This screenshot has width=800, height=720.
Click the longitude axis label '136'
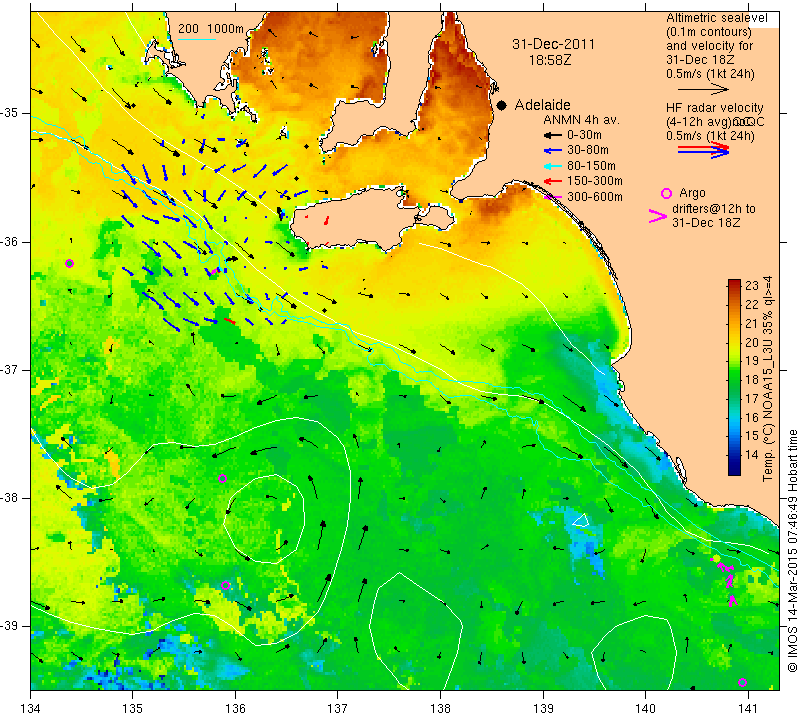235,708
